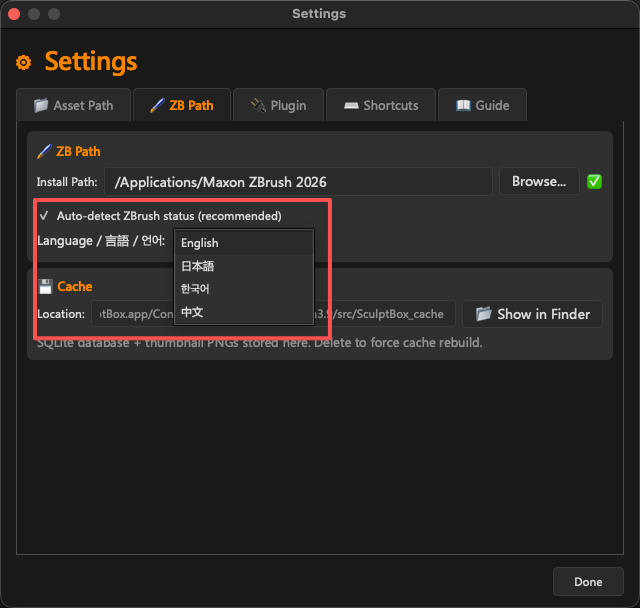Choose 한국어 in the language list
The height and width of the screenshot is (608, 640).
[x=244, y=289]
